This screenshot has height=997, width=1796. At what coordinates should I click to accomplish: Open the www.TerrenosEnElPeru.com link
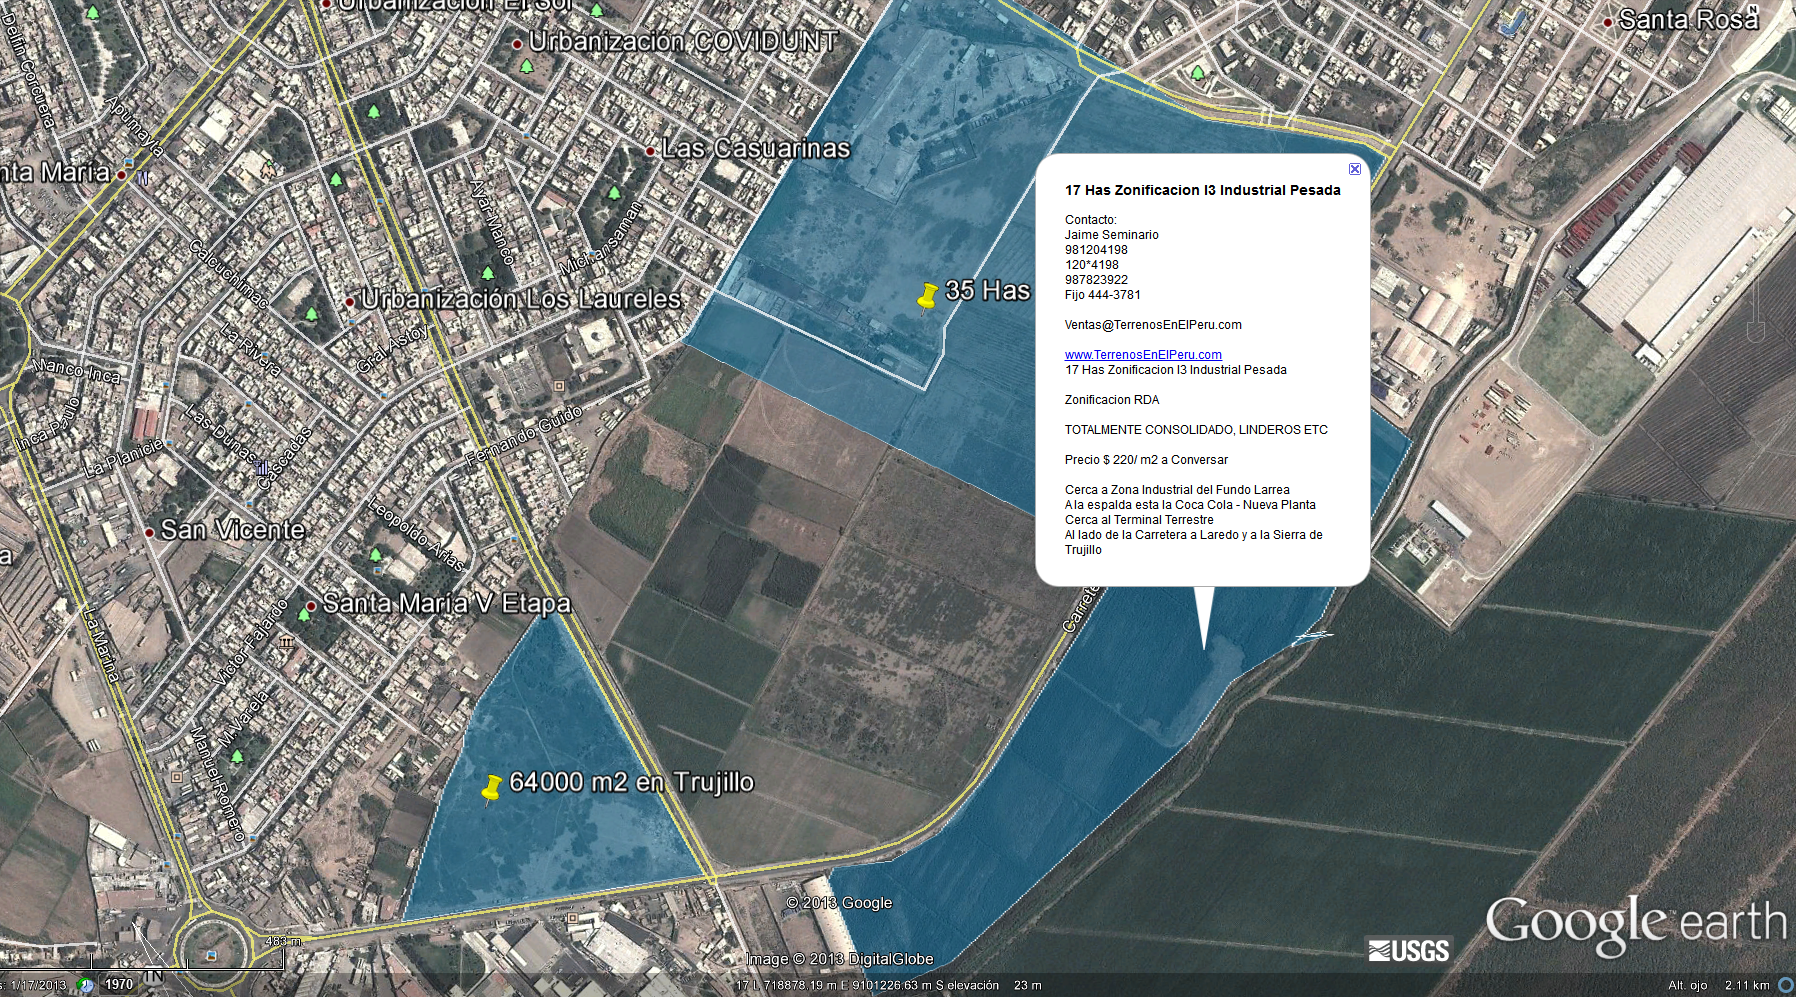[x=1143, y=355]
